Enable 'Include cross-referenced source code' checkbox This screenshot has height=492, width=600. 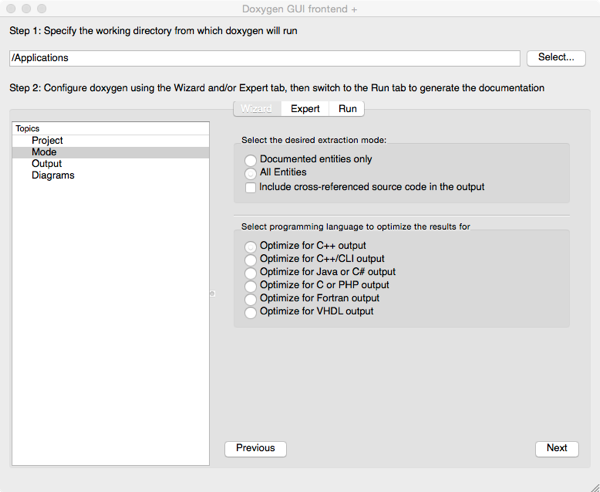(x=251, y=187)
